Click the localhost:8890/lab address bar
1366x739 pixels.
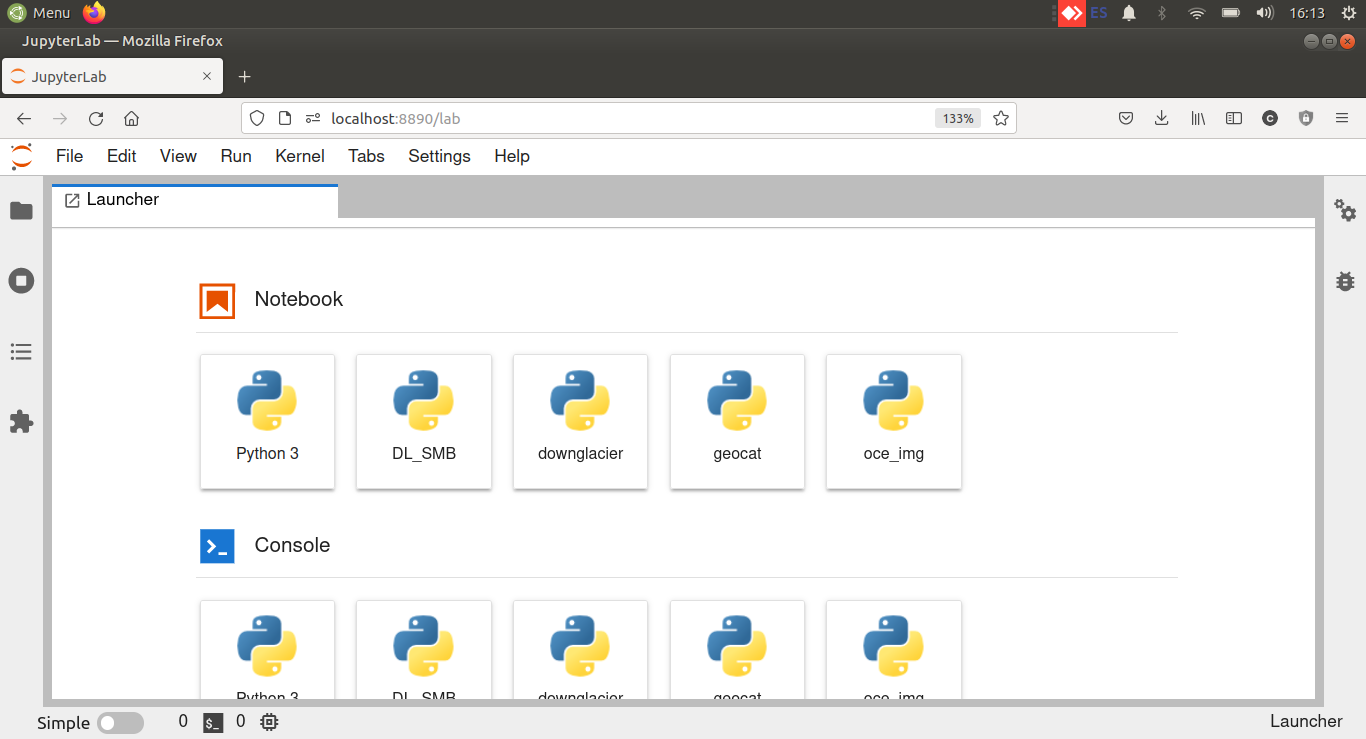[x=628, y=118]
